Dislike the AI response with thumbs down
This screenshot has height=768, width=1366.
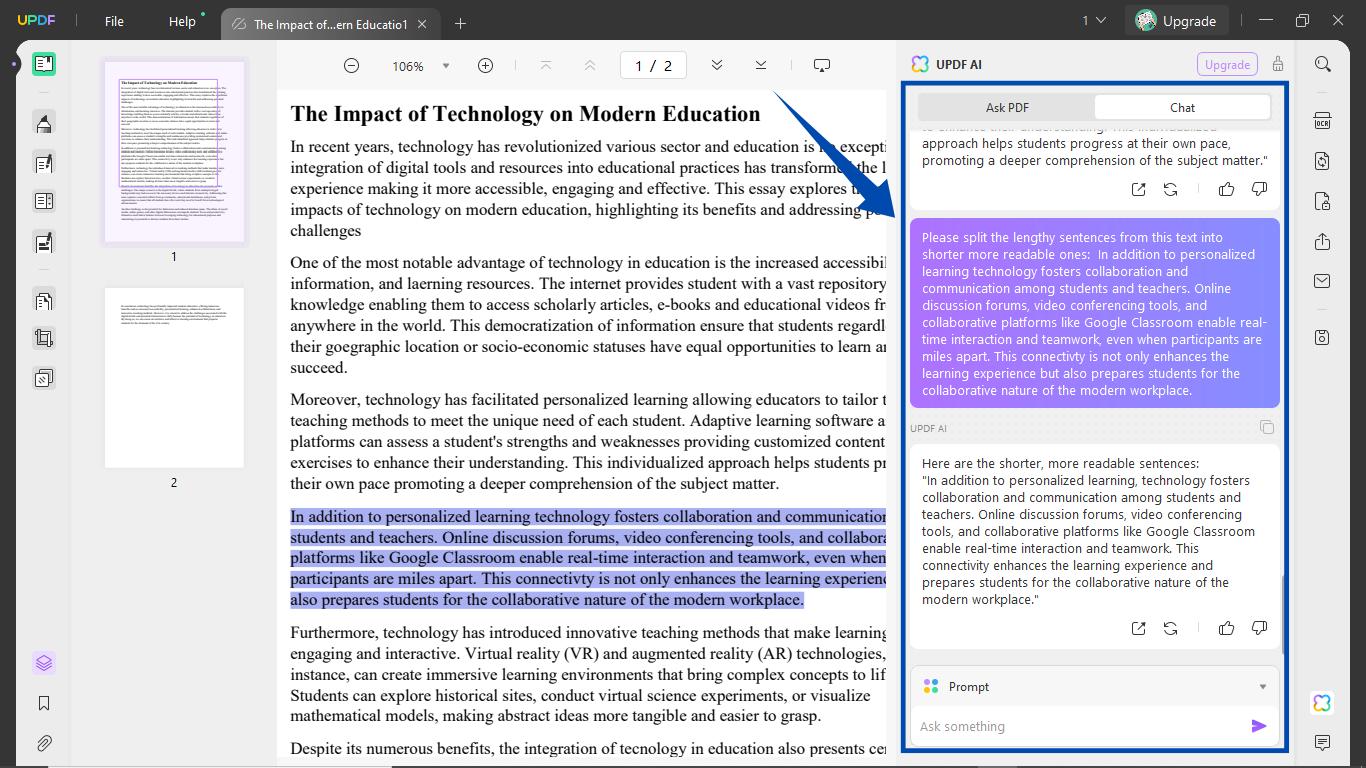point(1259,628)
